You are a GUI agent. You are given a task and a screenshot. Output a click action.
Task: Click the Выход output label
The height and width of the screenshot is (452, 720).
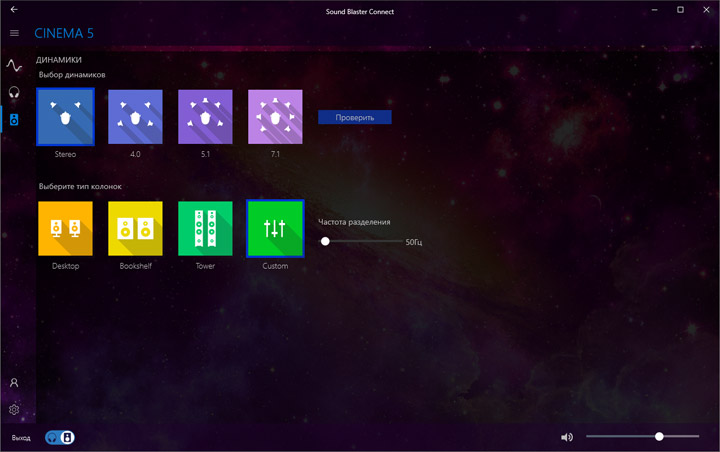point(21,438)
